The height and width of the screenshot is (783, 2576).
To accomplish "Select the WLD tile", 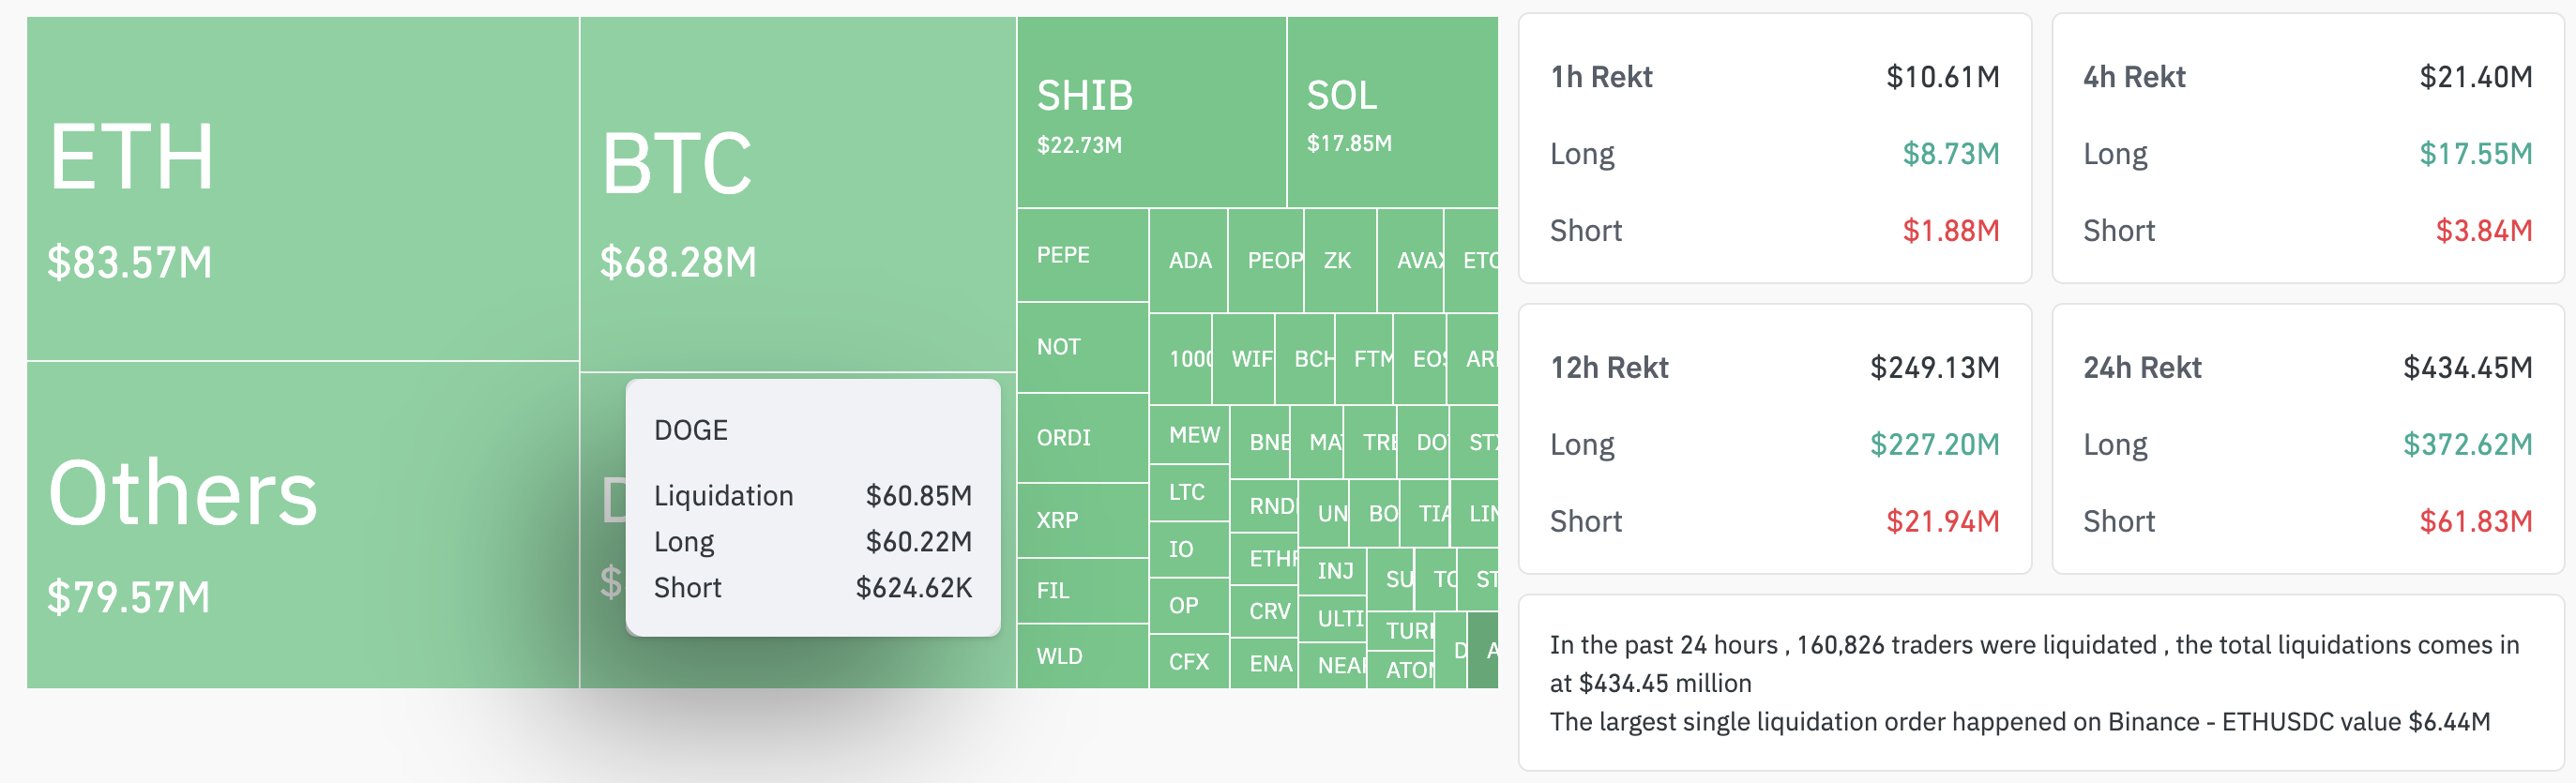I will pyautogui.click(x=1082, y=656).
